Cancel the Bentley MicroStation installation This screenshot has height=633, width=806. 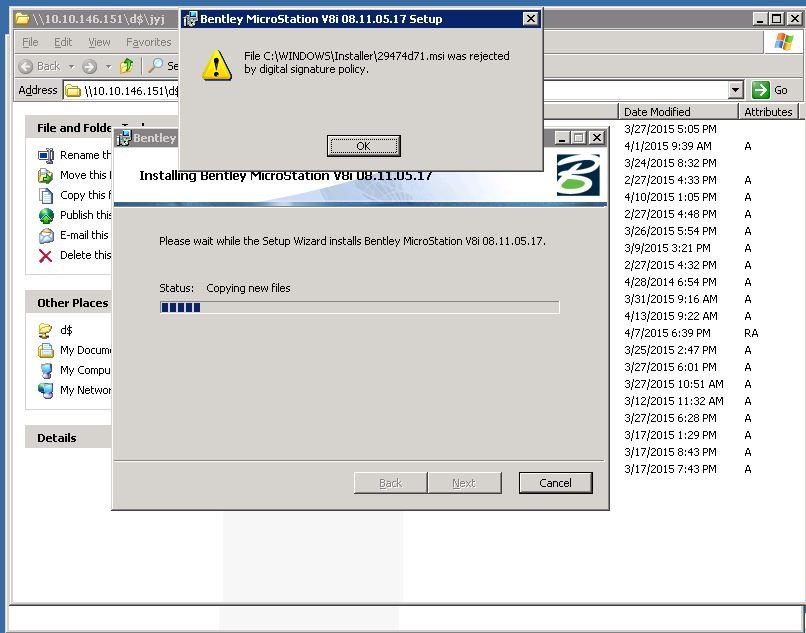pos(555,483)
